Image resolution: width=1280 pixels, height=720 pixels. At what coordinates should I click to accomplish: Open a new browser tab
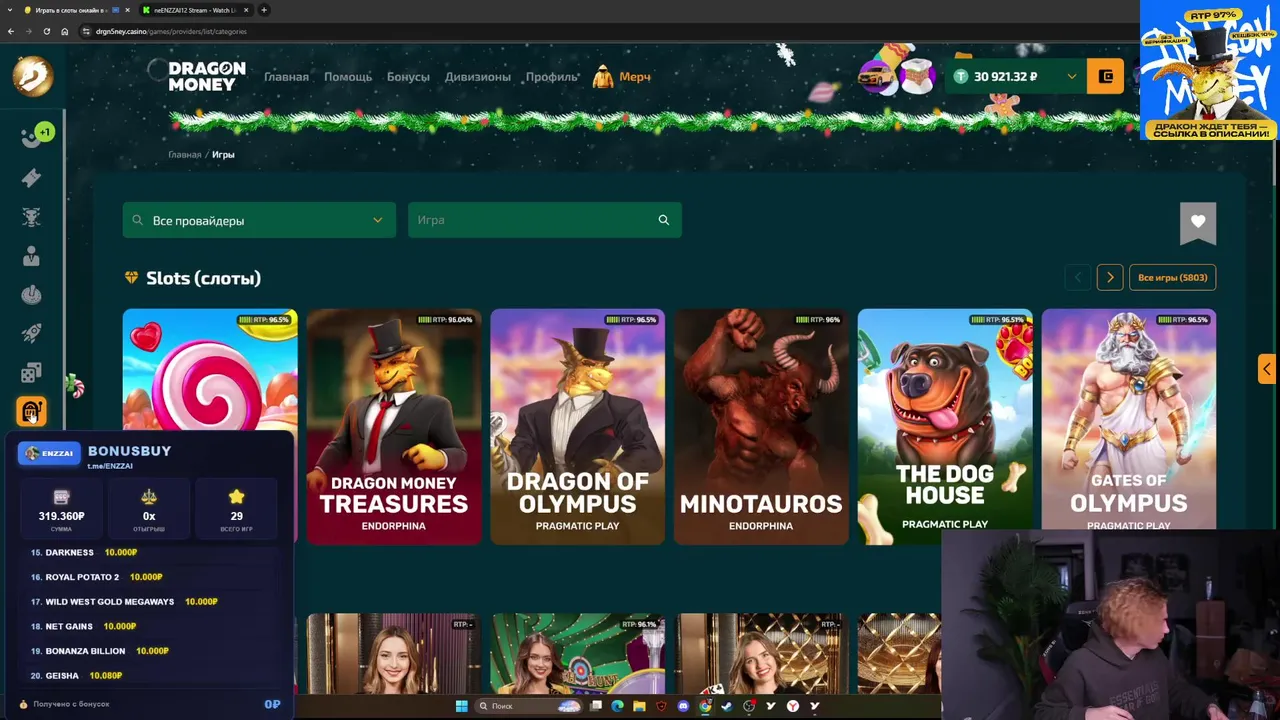point(264,10)
